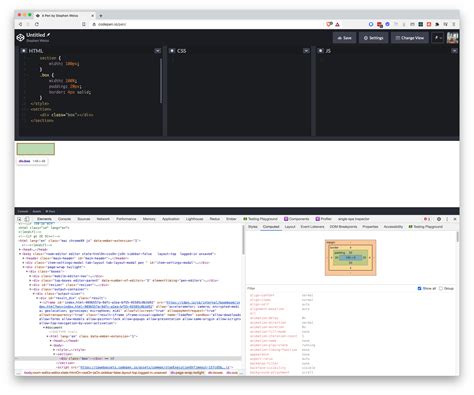Viewport: 474px width, 395px height.
Task: Expand the inner style element in DOM tree
Action: [54, 350]
